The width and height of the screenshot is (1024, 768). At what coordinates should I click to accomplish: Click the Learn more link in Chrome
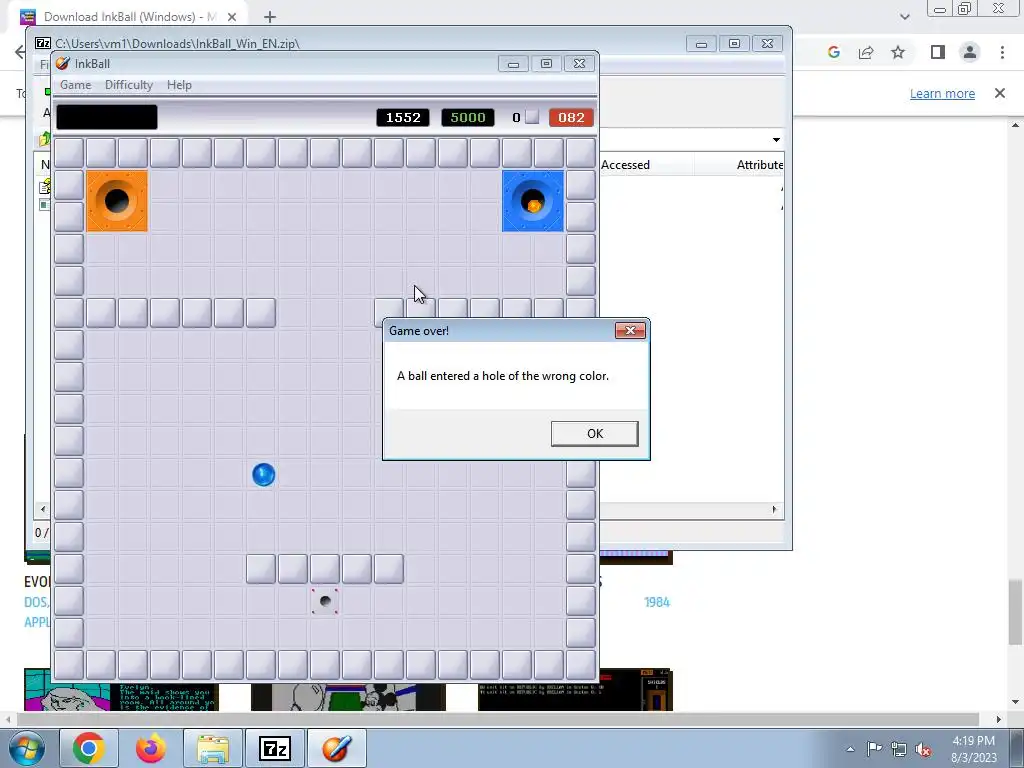point(942,93)
